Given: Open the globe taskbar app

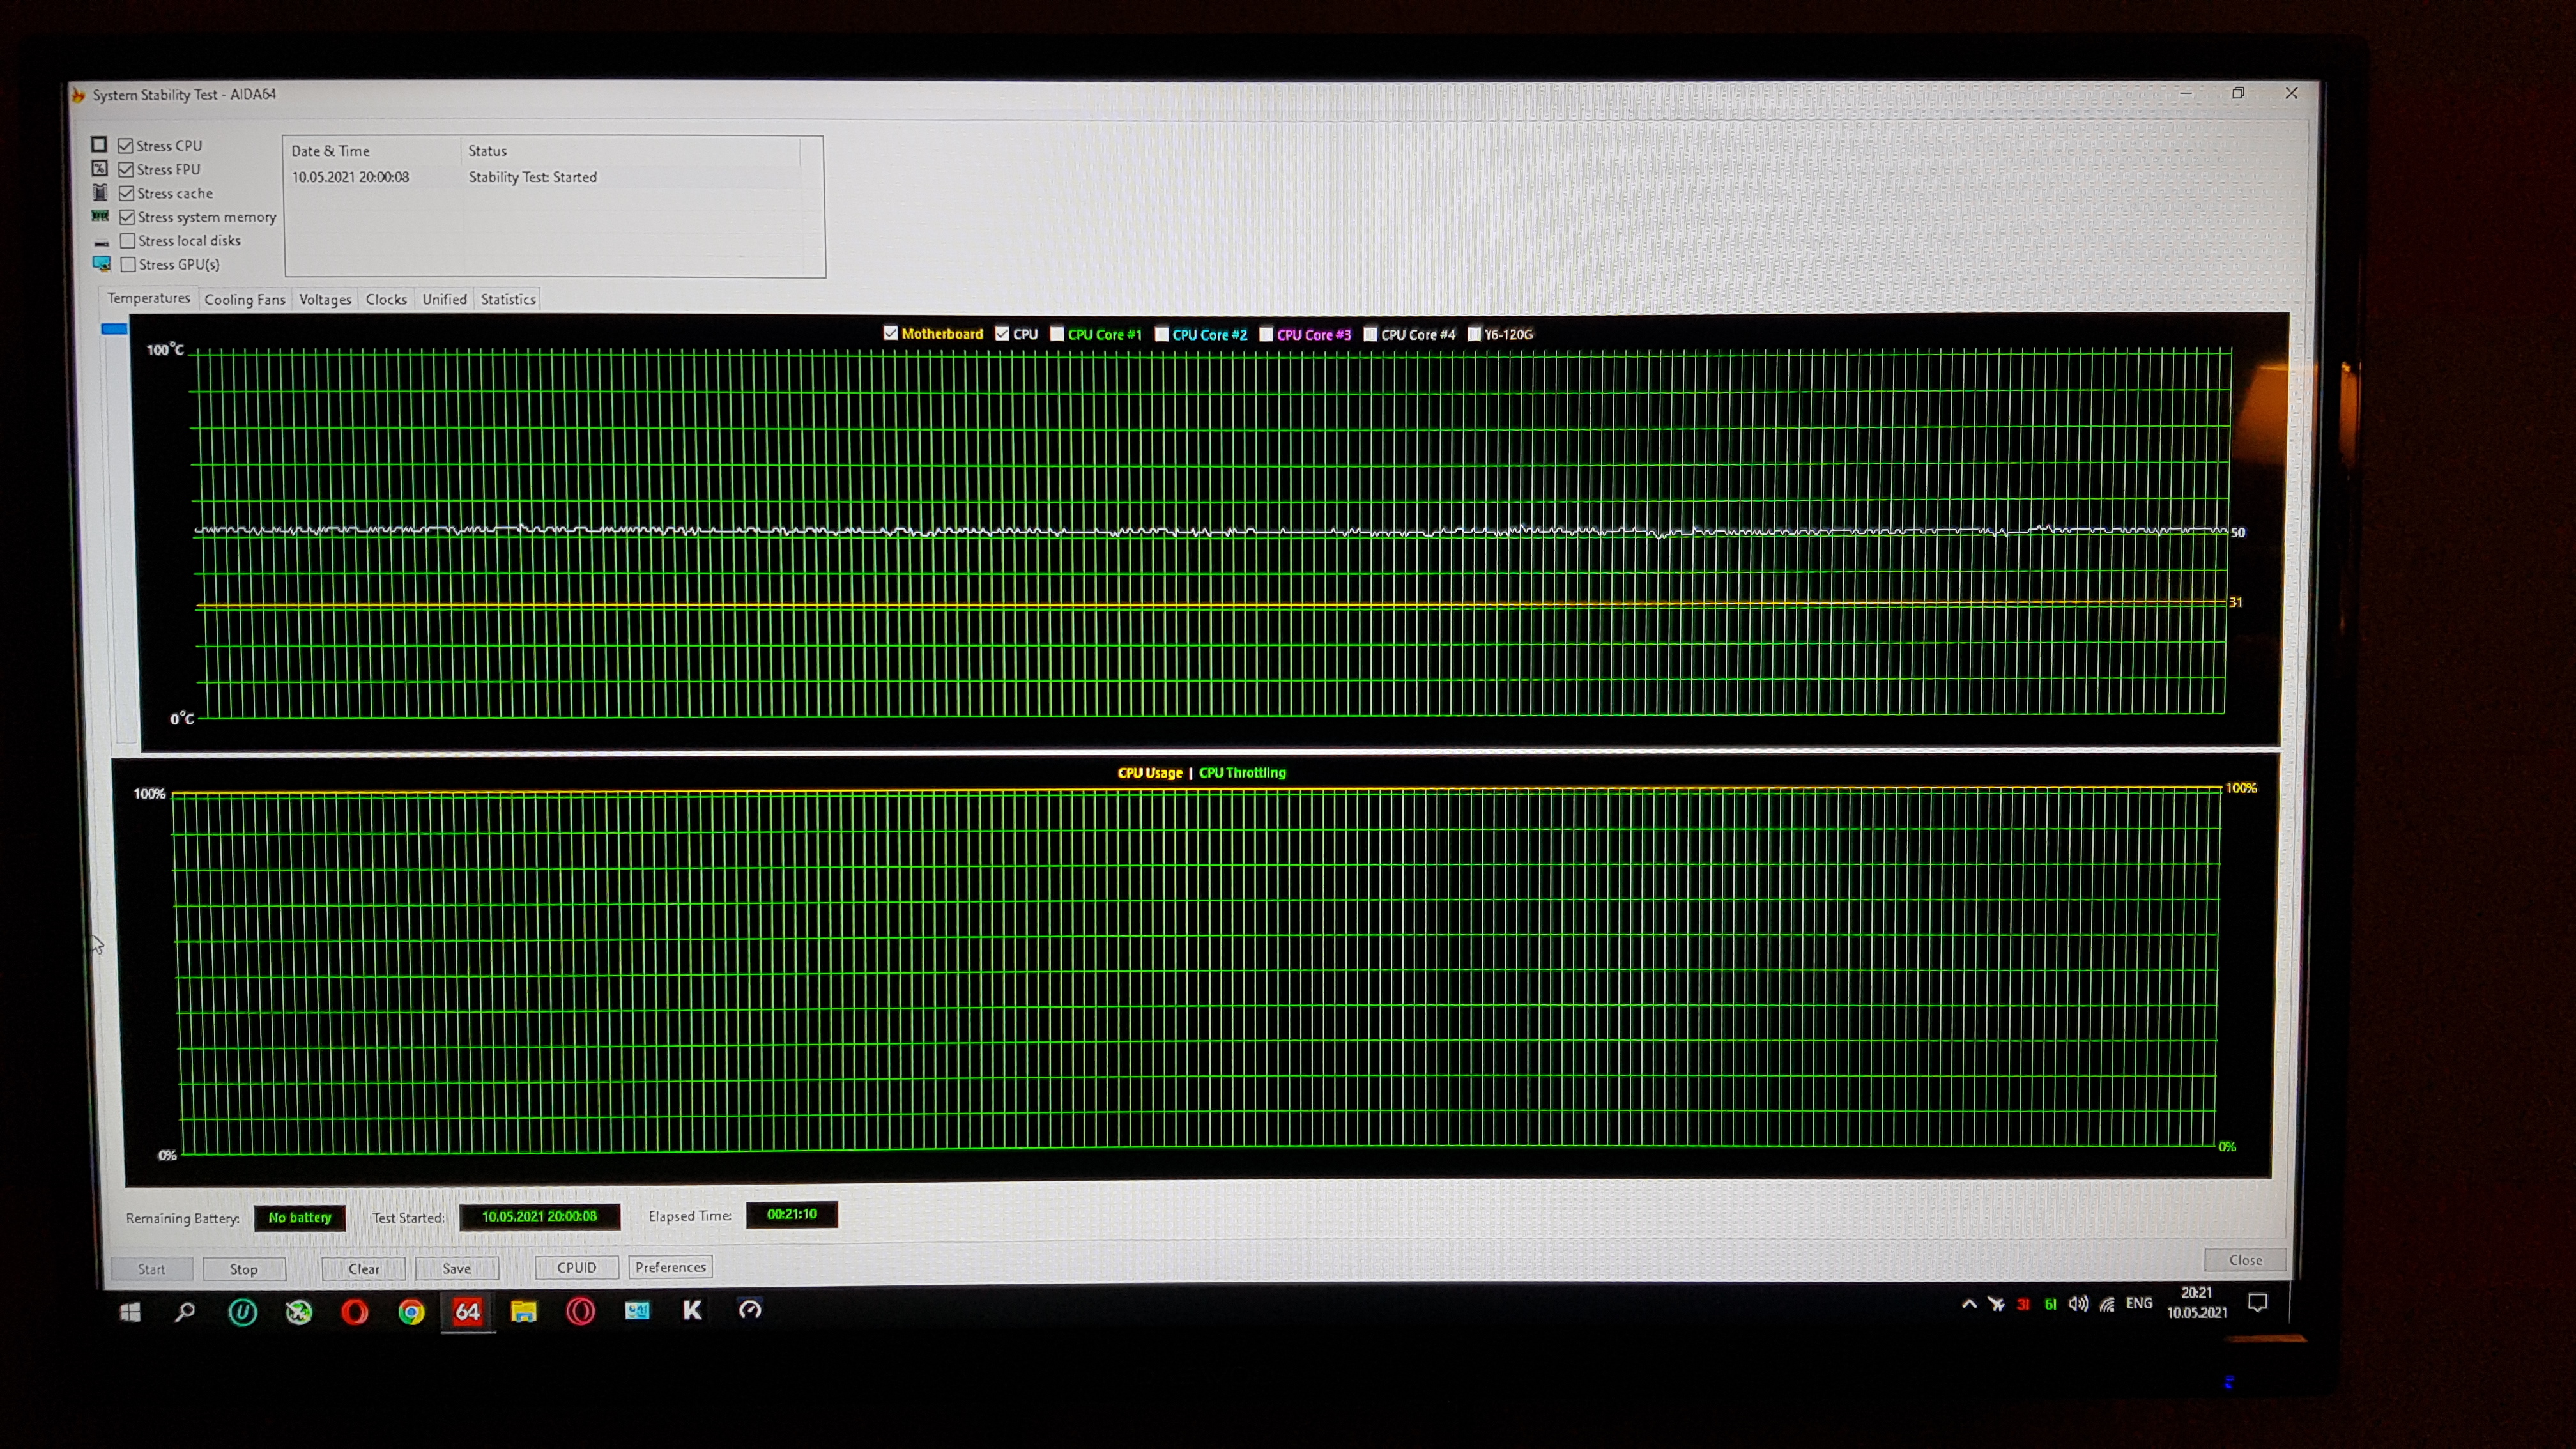Looking at the screenshot, I should [298, 1312].
